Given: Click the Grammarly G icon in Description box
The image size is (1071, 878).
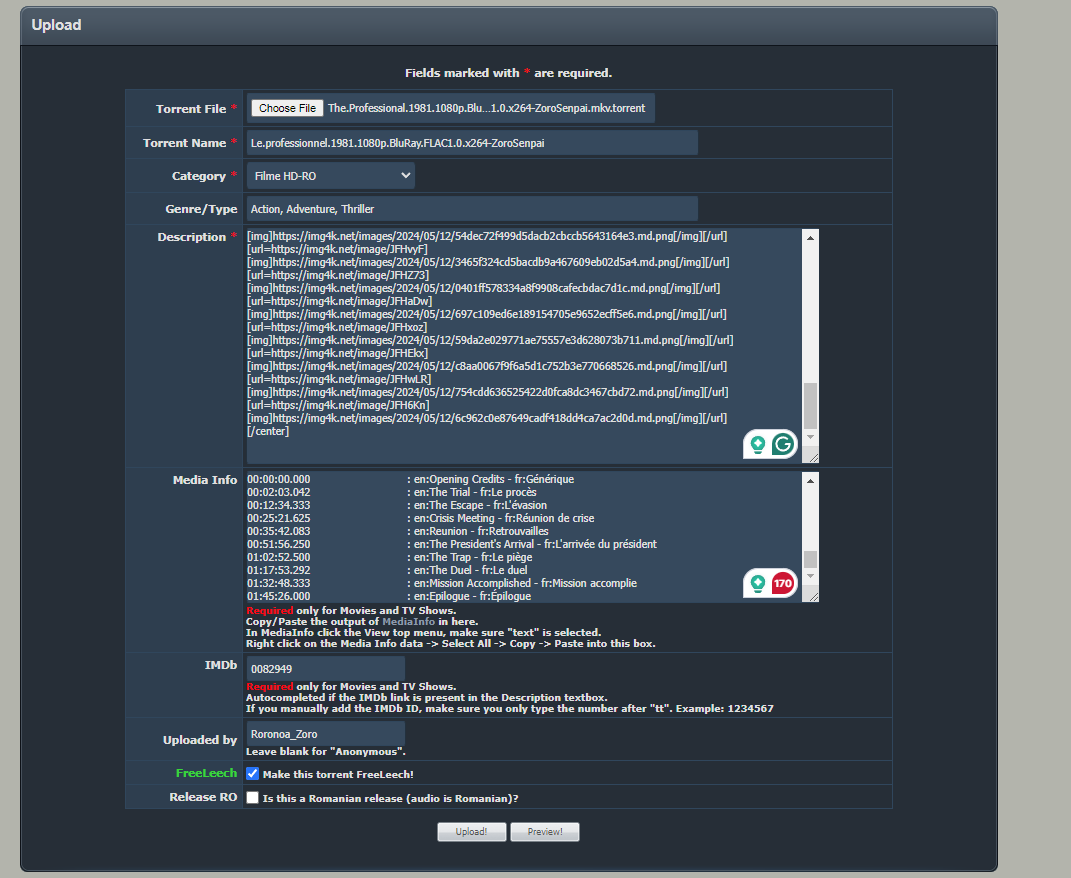Looking at the screenshot, I should [784, 444].
